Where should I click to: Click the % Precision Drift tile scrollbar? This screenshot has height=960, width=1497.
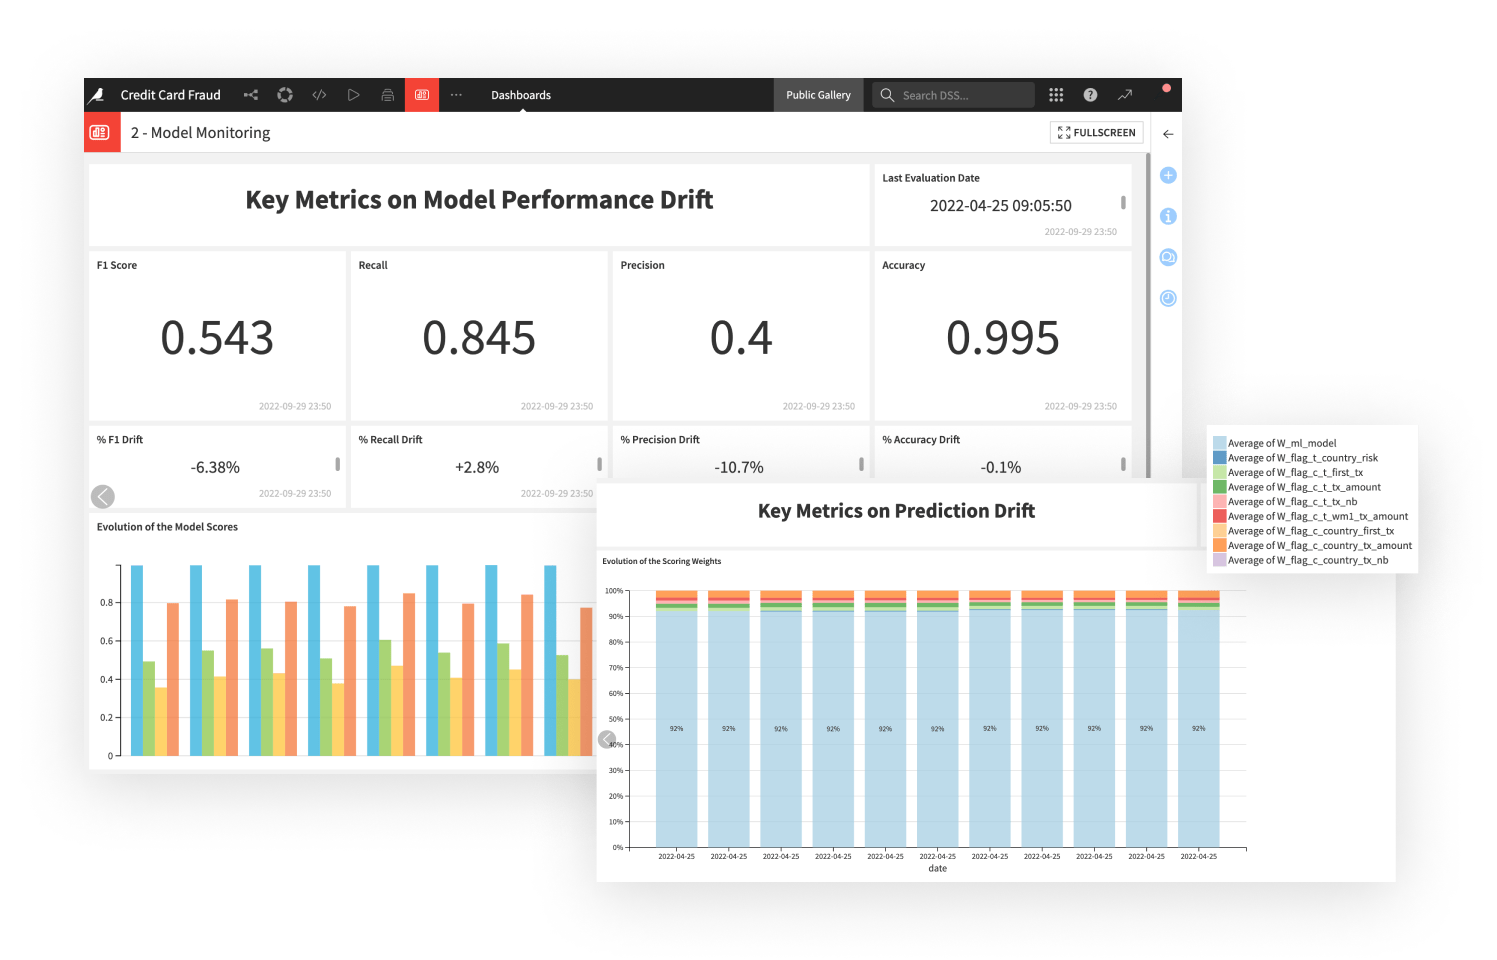[x=861, y=464]
